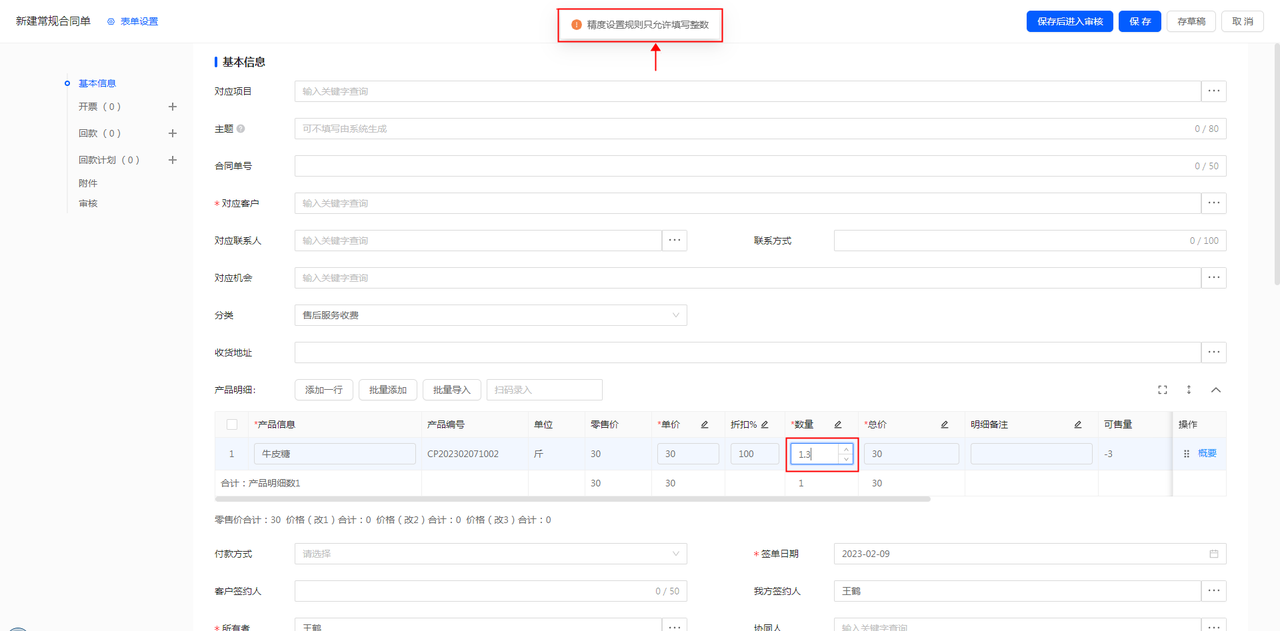Collapse the product details section chevron

tap(1216, 390)
